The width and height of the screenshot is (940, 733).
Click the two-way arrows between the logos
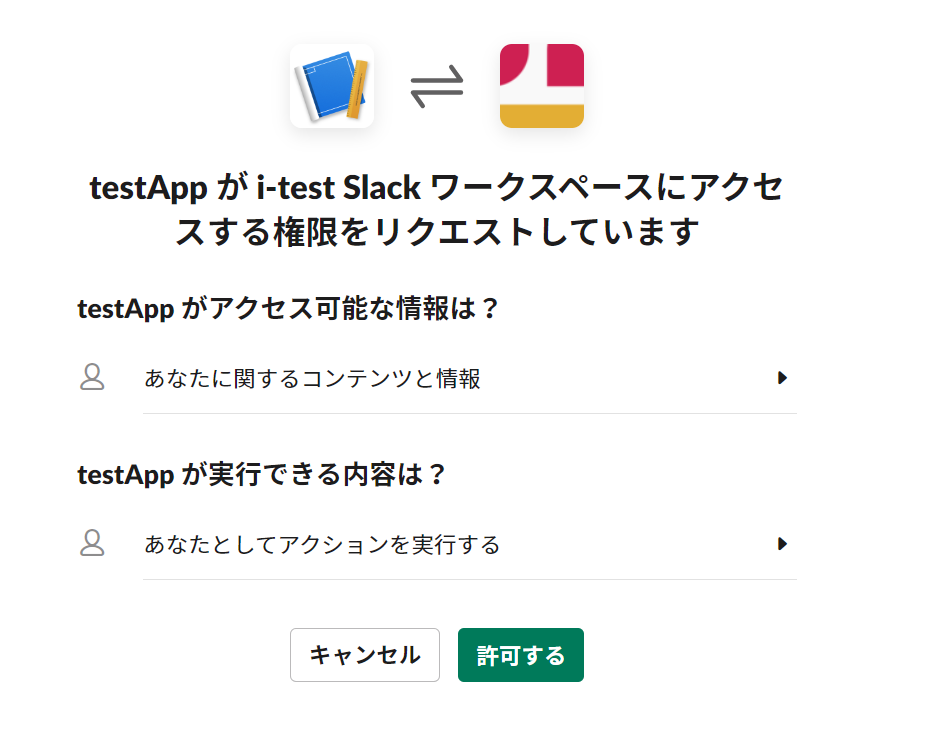click(x=436, y=86)
